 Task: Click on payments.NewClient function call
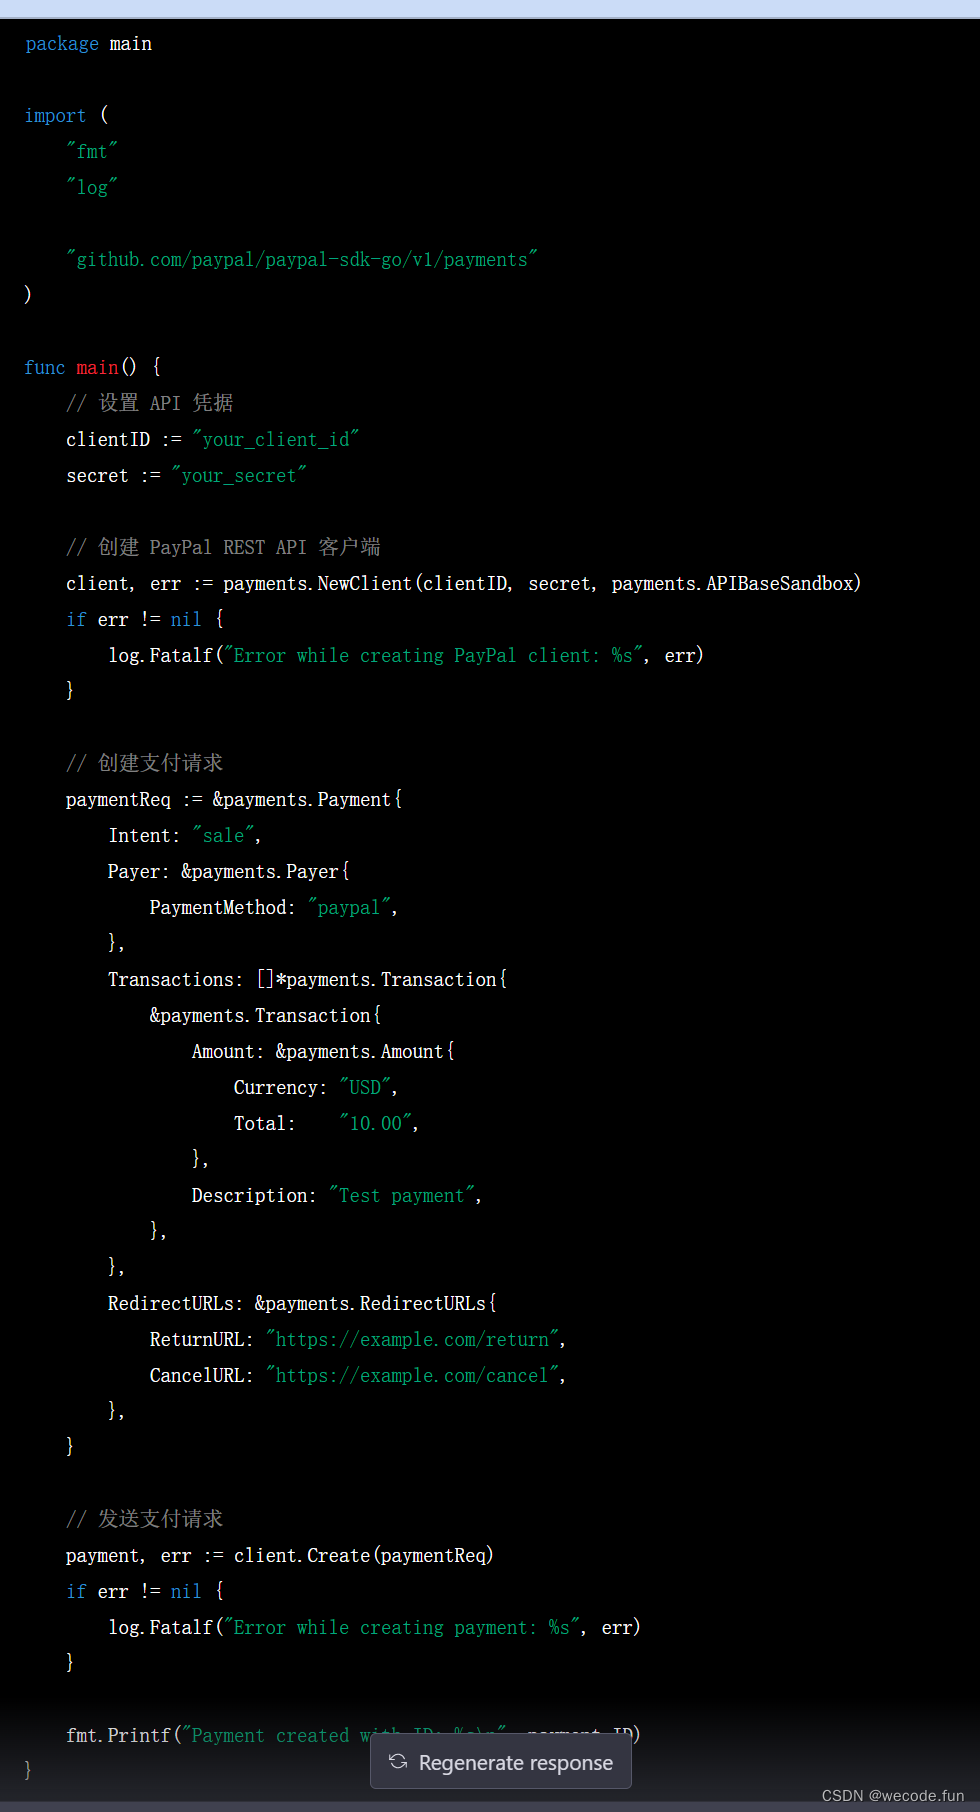pyautogui.click(x=316, y=584)
